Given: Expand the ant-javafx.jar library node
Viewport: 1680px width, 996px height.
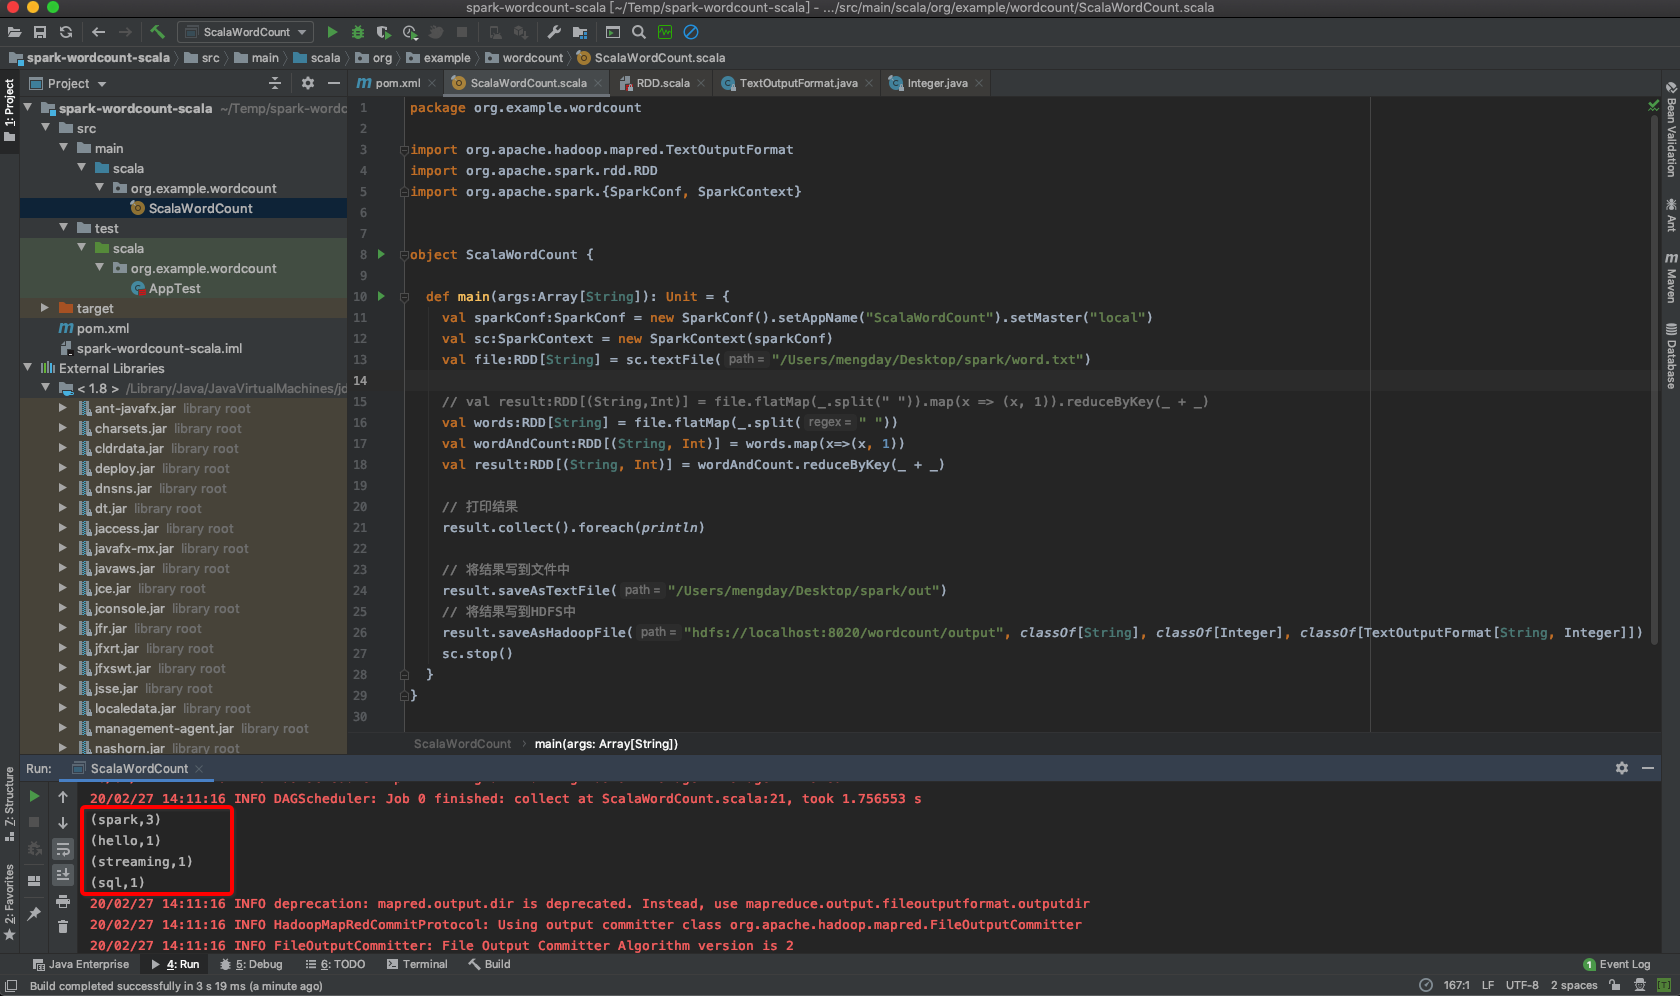Looking at the screenshot, I should click(63, 408).
